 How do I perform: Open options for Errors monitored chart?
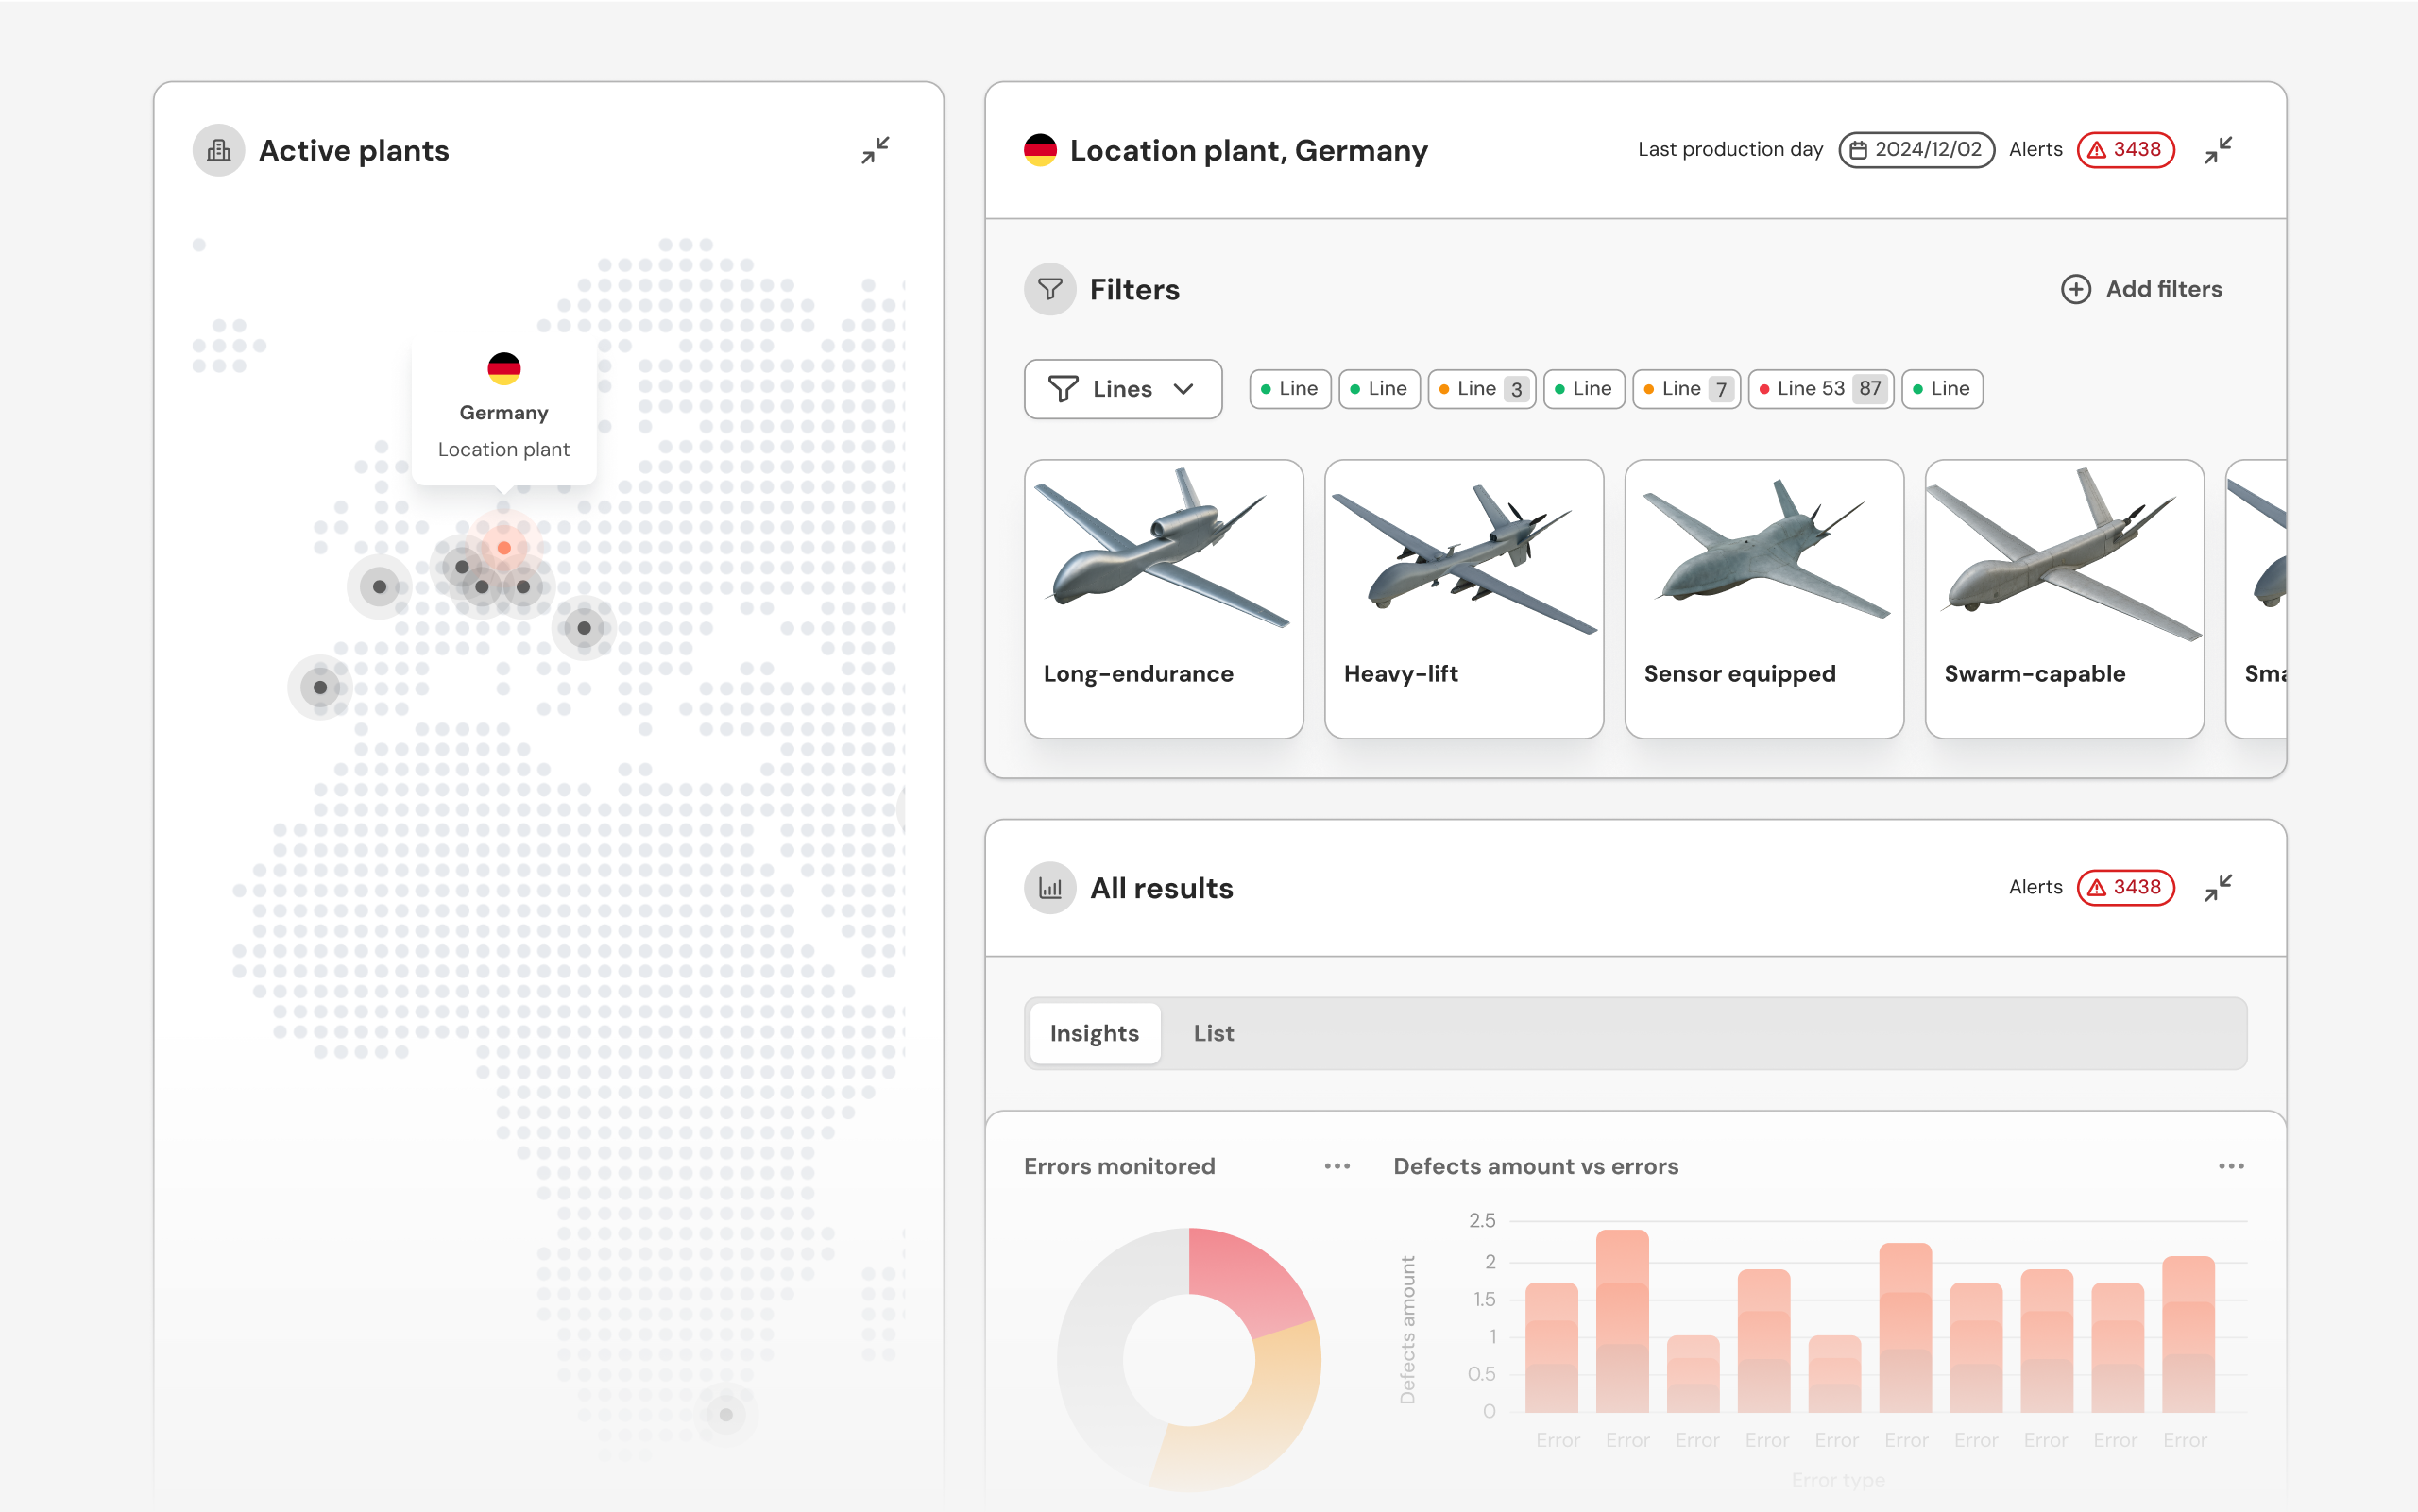coord(1337,1166)
